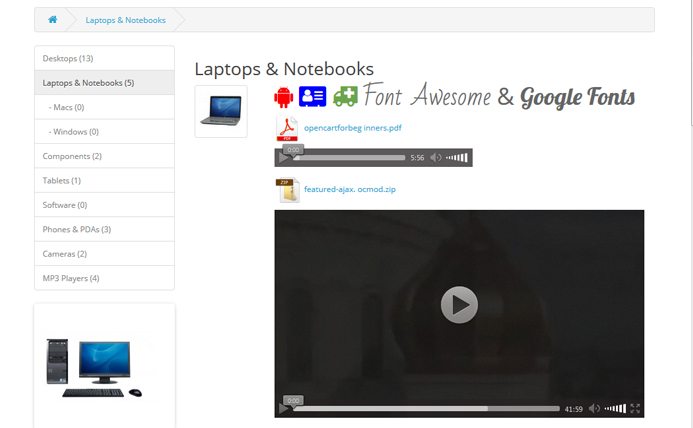693x428 pixels.
Task: Play the audio clip
Action: click(283, 158)
